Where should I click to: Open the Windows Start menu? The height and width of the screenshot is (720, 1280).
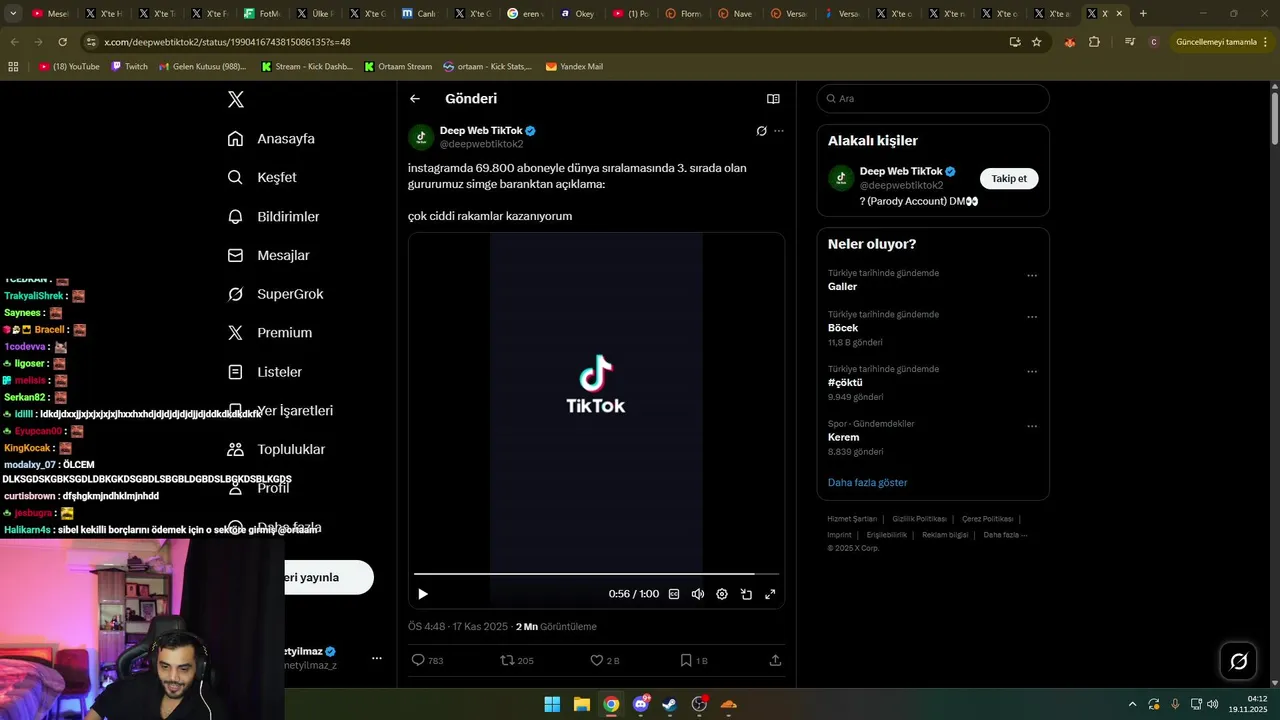tap(552, 704)
